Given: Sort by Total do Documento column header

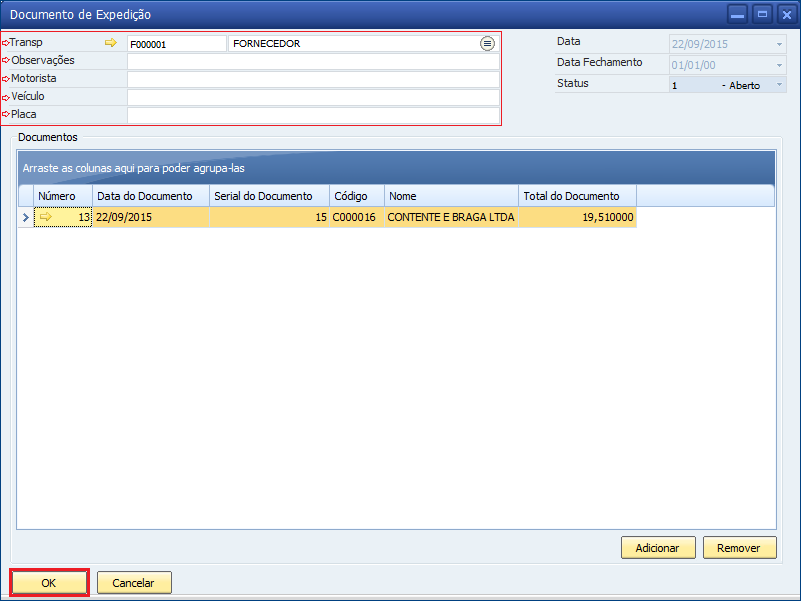Looking at the screenshot, I should (x=577, y=196).
